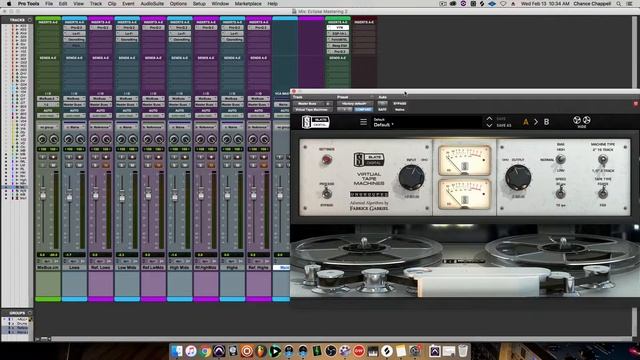Click the Lo-Fi insert on Low Mids track
Viewport: 640px width, 360px height.
(127, 33)
